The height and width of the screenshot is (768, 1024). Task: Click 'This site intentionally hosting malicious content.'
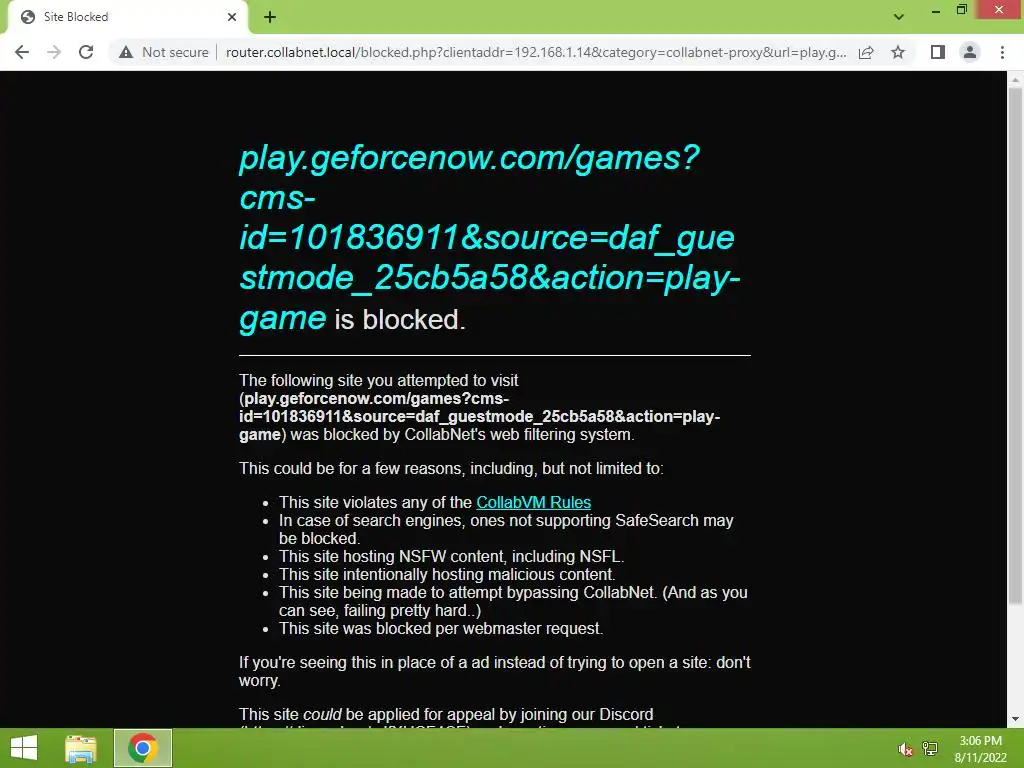click(x=447, y=575)
